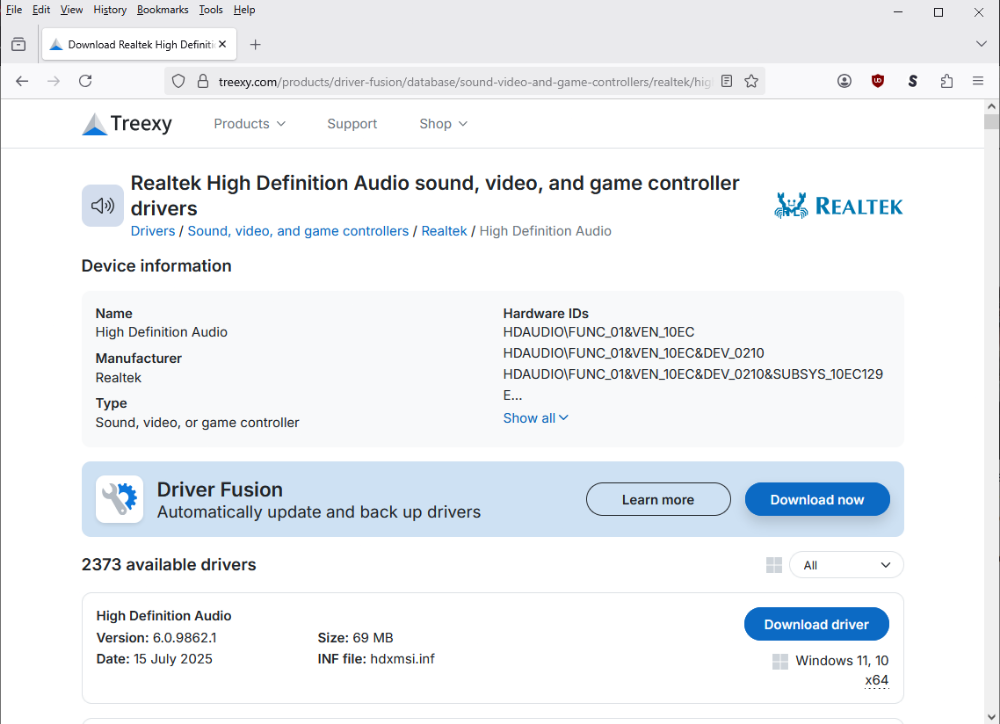Click the Realtek logo image
The height and width of the screenshot is (724, 1000).
pyautogui.click(x=839, y=206)
